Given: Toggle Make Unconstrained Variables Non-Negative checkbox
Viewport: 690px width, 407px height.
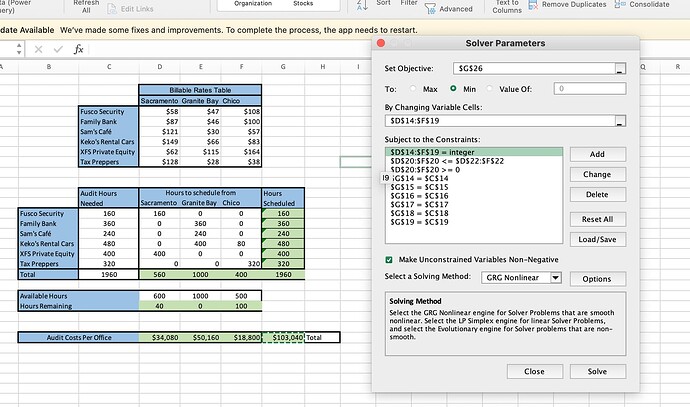Looking at the screenshot, I should point(389,260).
